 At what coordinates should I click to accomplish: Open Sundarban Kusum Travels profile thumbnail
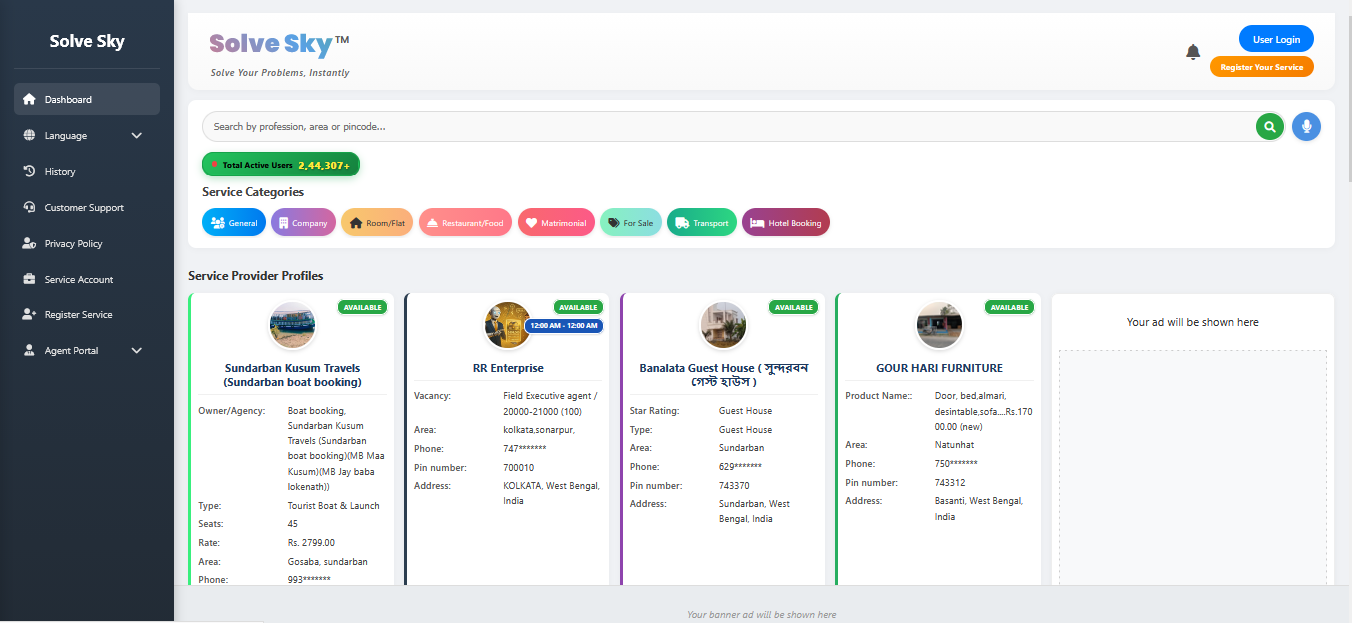[x=292, y=324]
